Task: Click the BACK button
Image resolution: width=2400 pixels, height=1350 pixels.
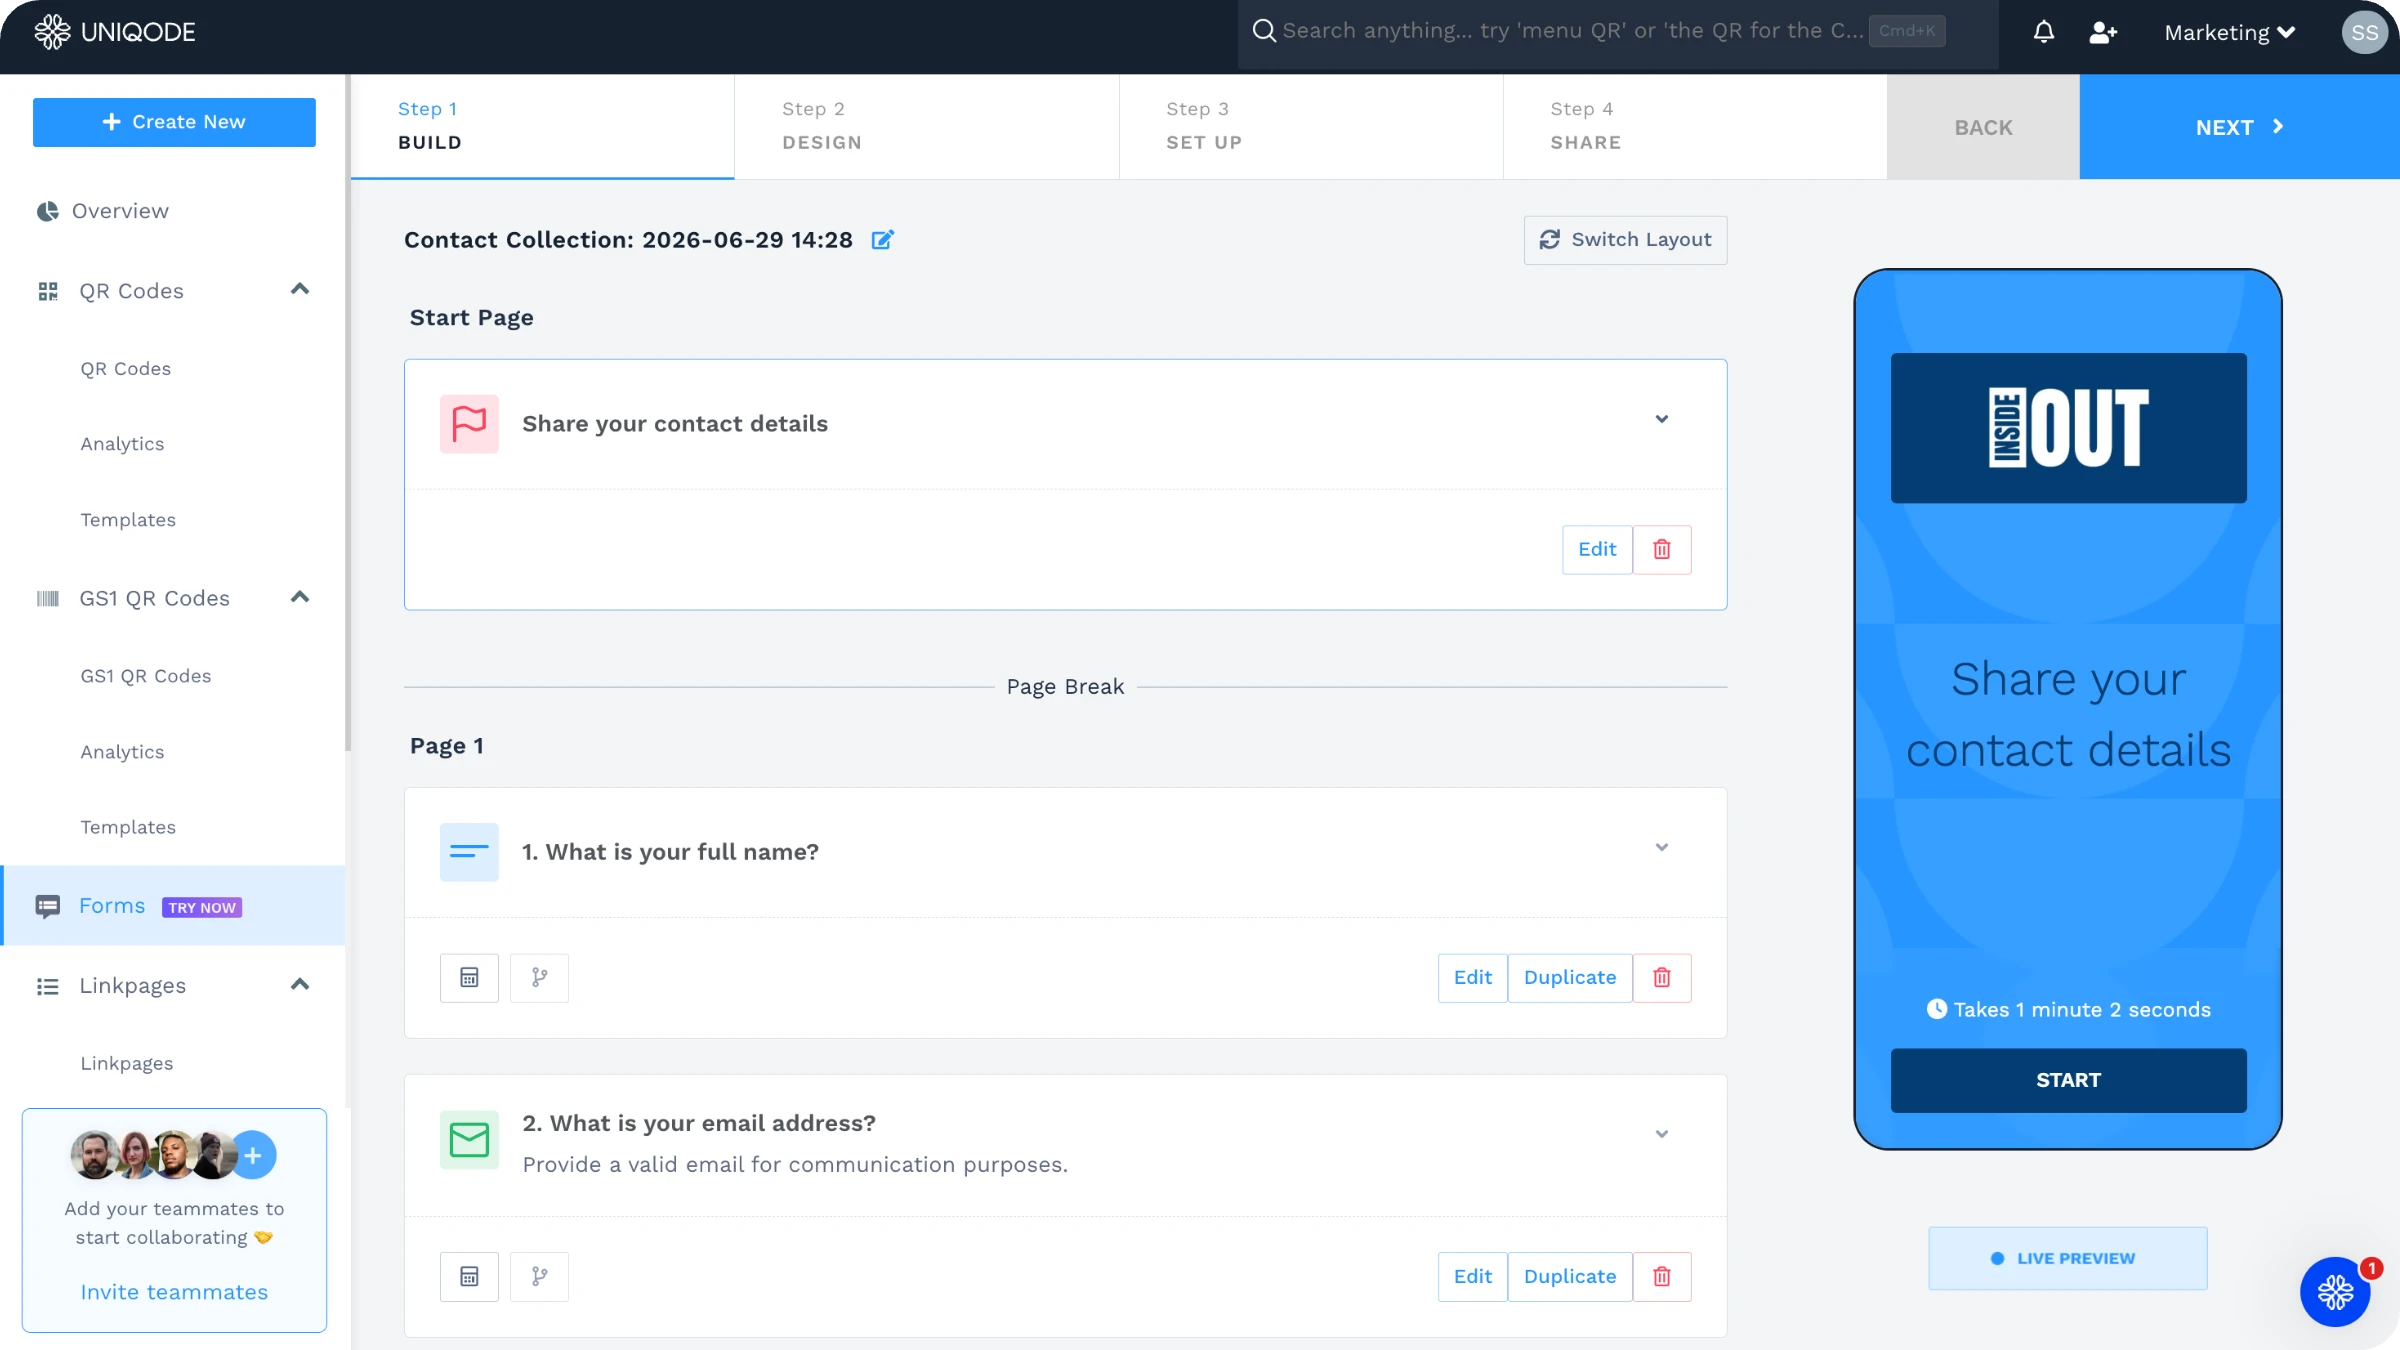Action: click(1983, 127)
